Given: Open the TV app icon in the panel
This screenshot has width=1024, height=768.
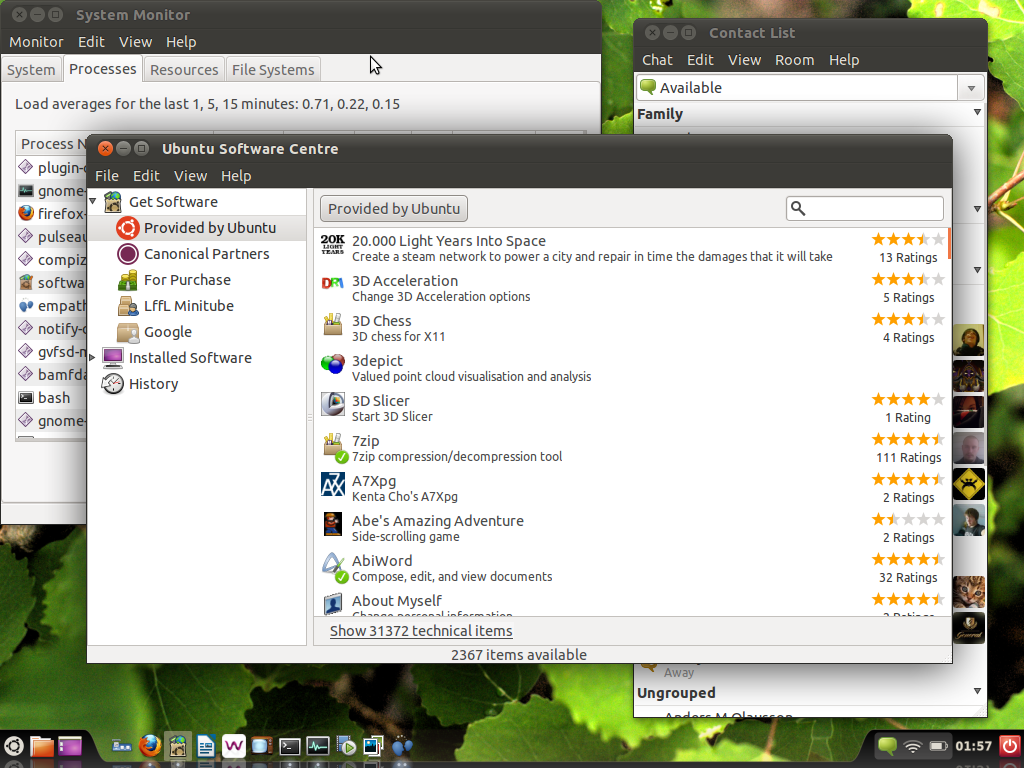Looking at the screenshot, I should [x=261, y=746].
